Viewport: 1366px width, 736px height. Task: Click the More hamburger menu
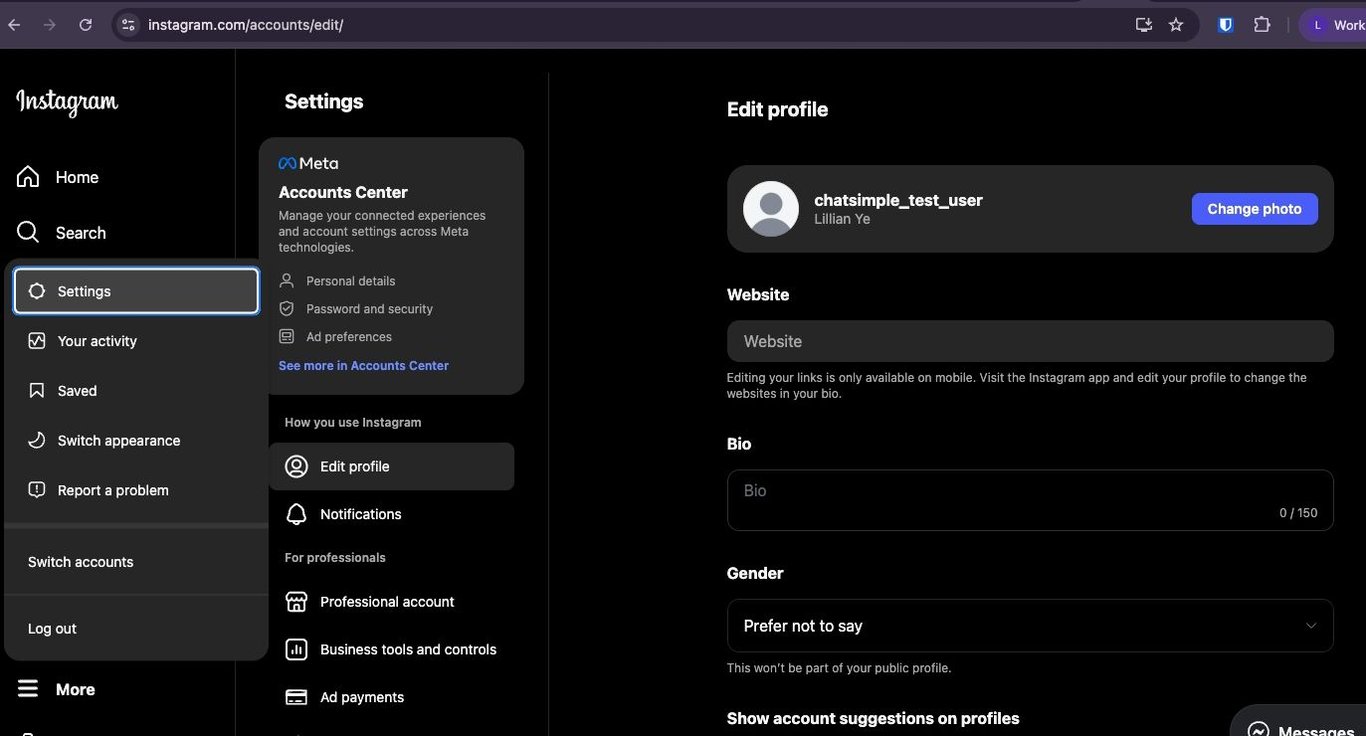coord(57,689)
